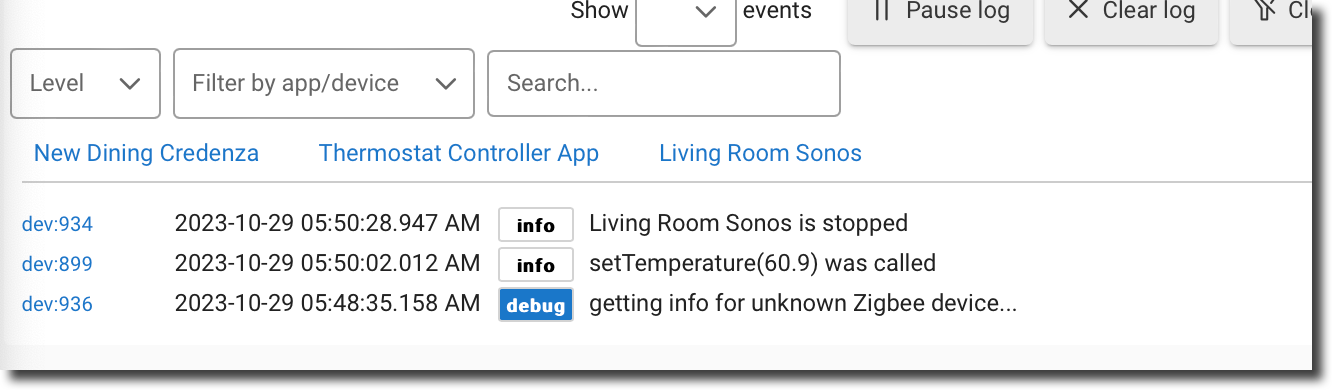Select the Thermostat Controller App tab

pos(459,153)
